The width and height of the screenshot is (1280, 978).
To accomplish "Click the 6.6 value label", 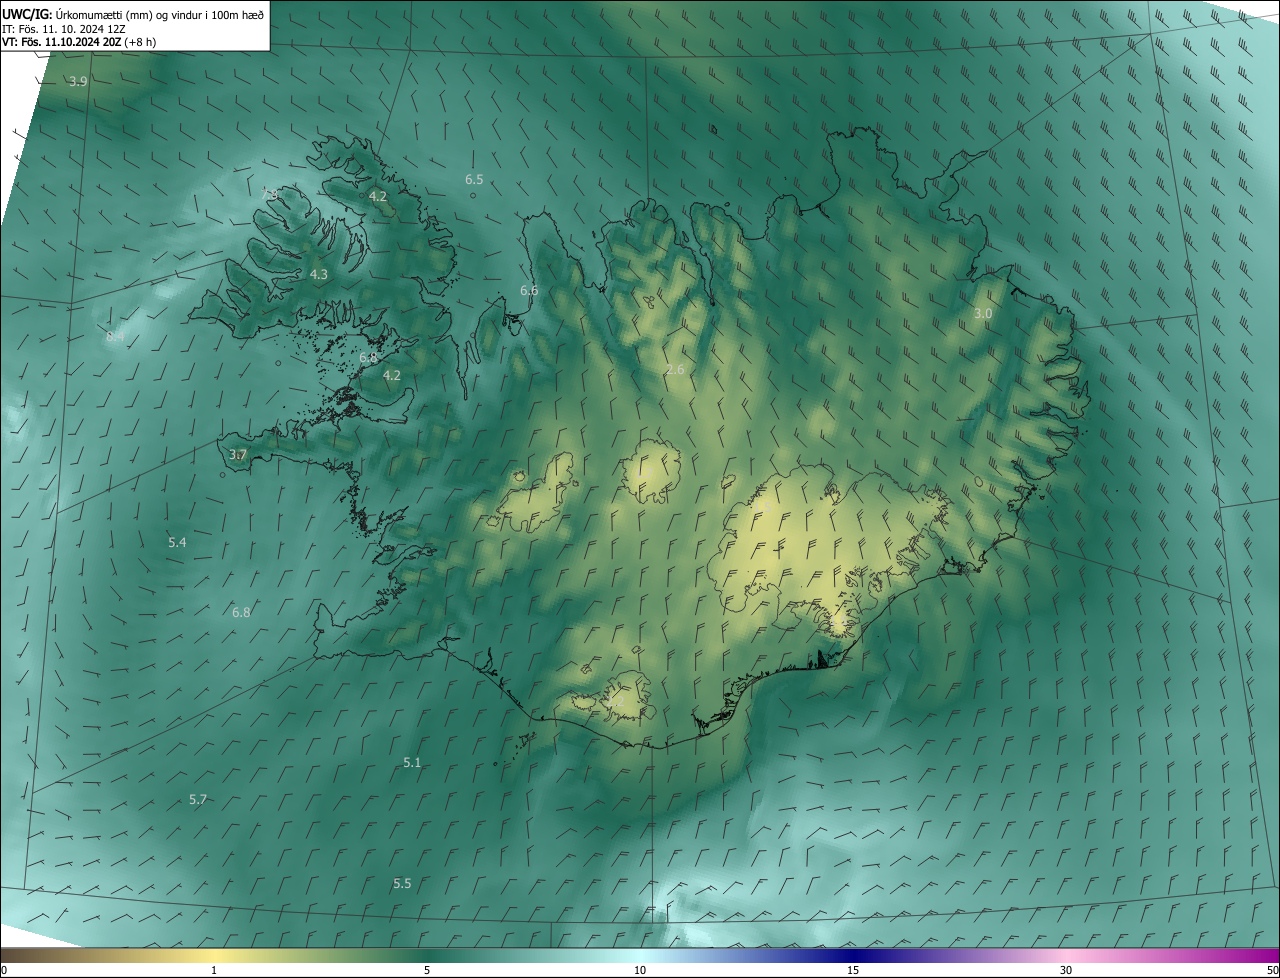I will click(x=529, y=290).
